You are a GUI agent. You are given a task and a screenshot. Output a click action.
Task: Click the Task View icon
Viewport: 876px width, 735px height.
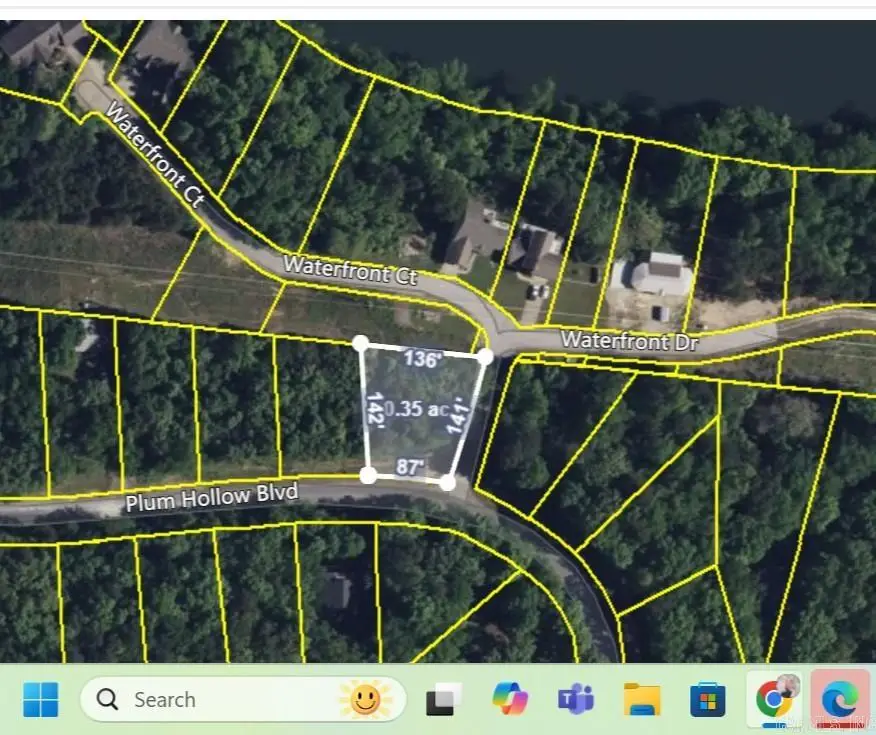tap(444, 699)
